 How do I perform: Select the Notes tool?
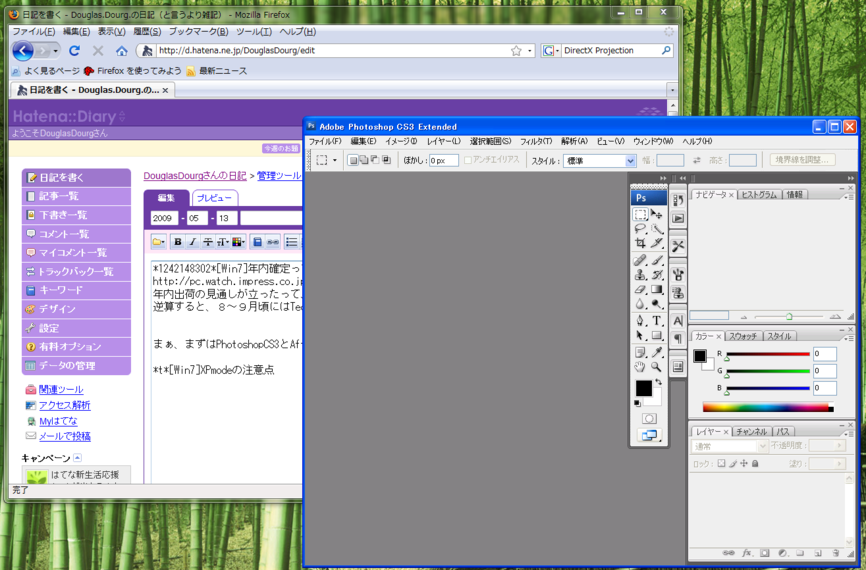(x=641, y=352)
